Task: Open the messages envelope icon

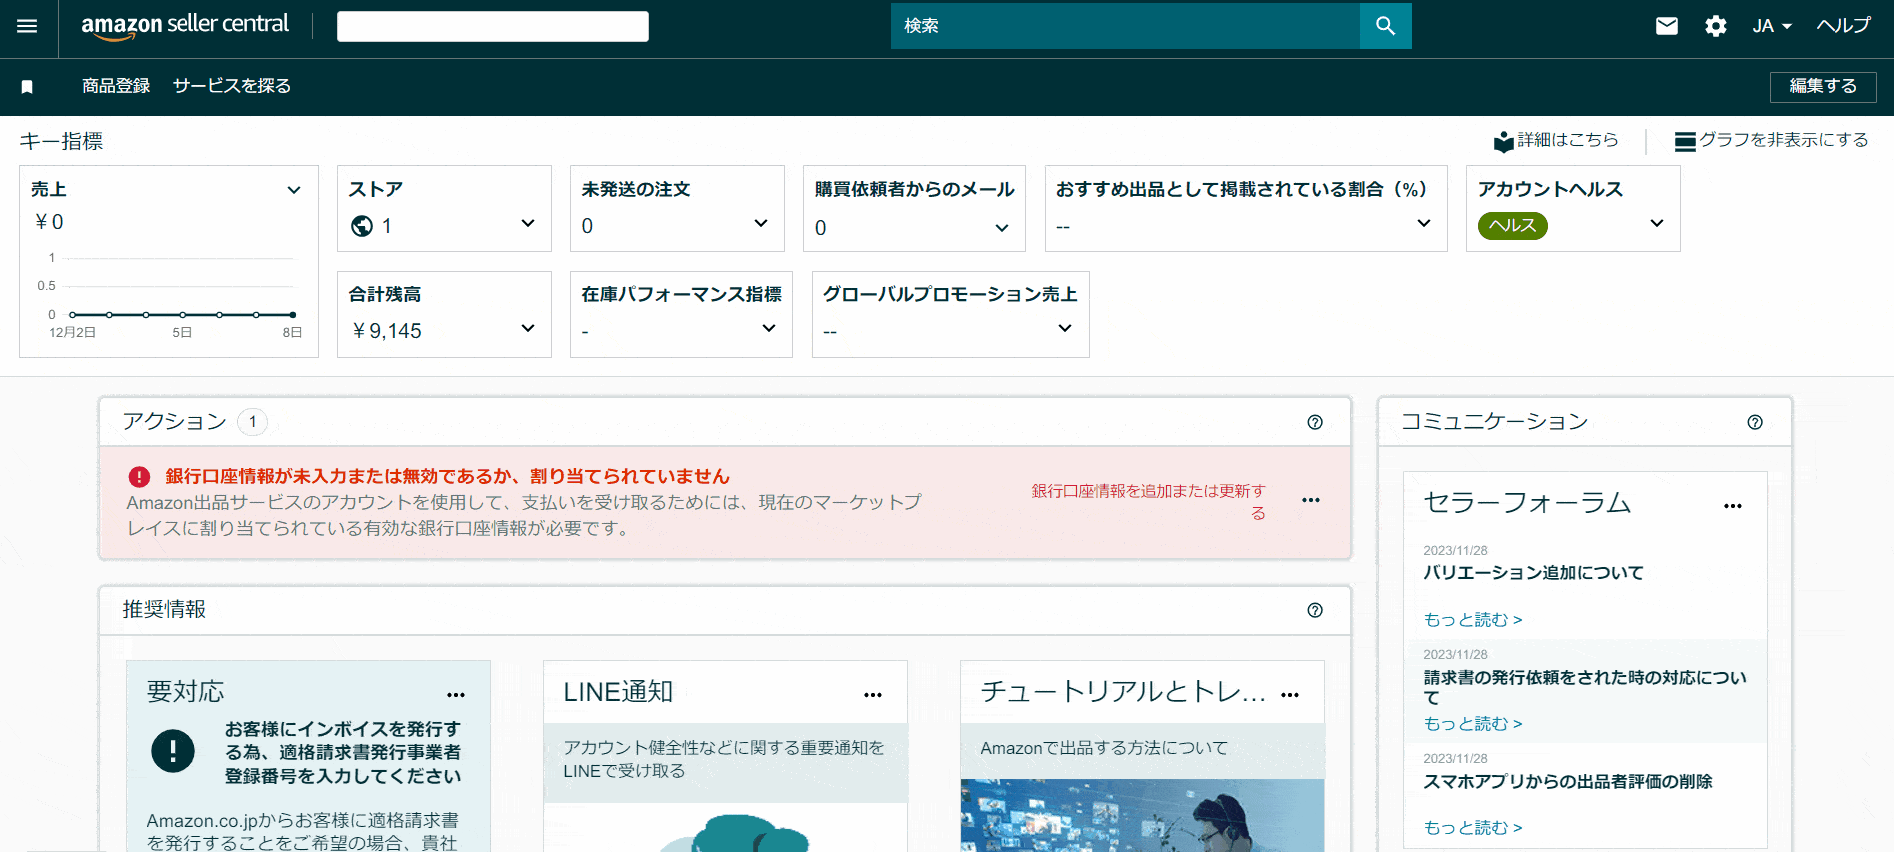Action: pos(1666,26)
